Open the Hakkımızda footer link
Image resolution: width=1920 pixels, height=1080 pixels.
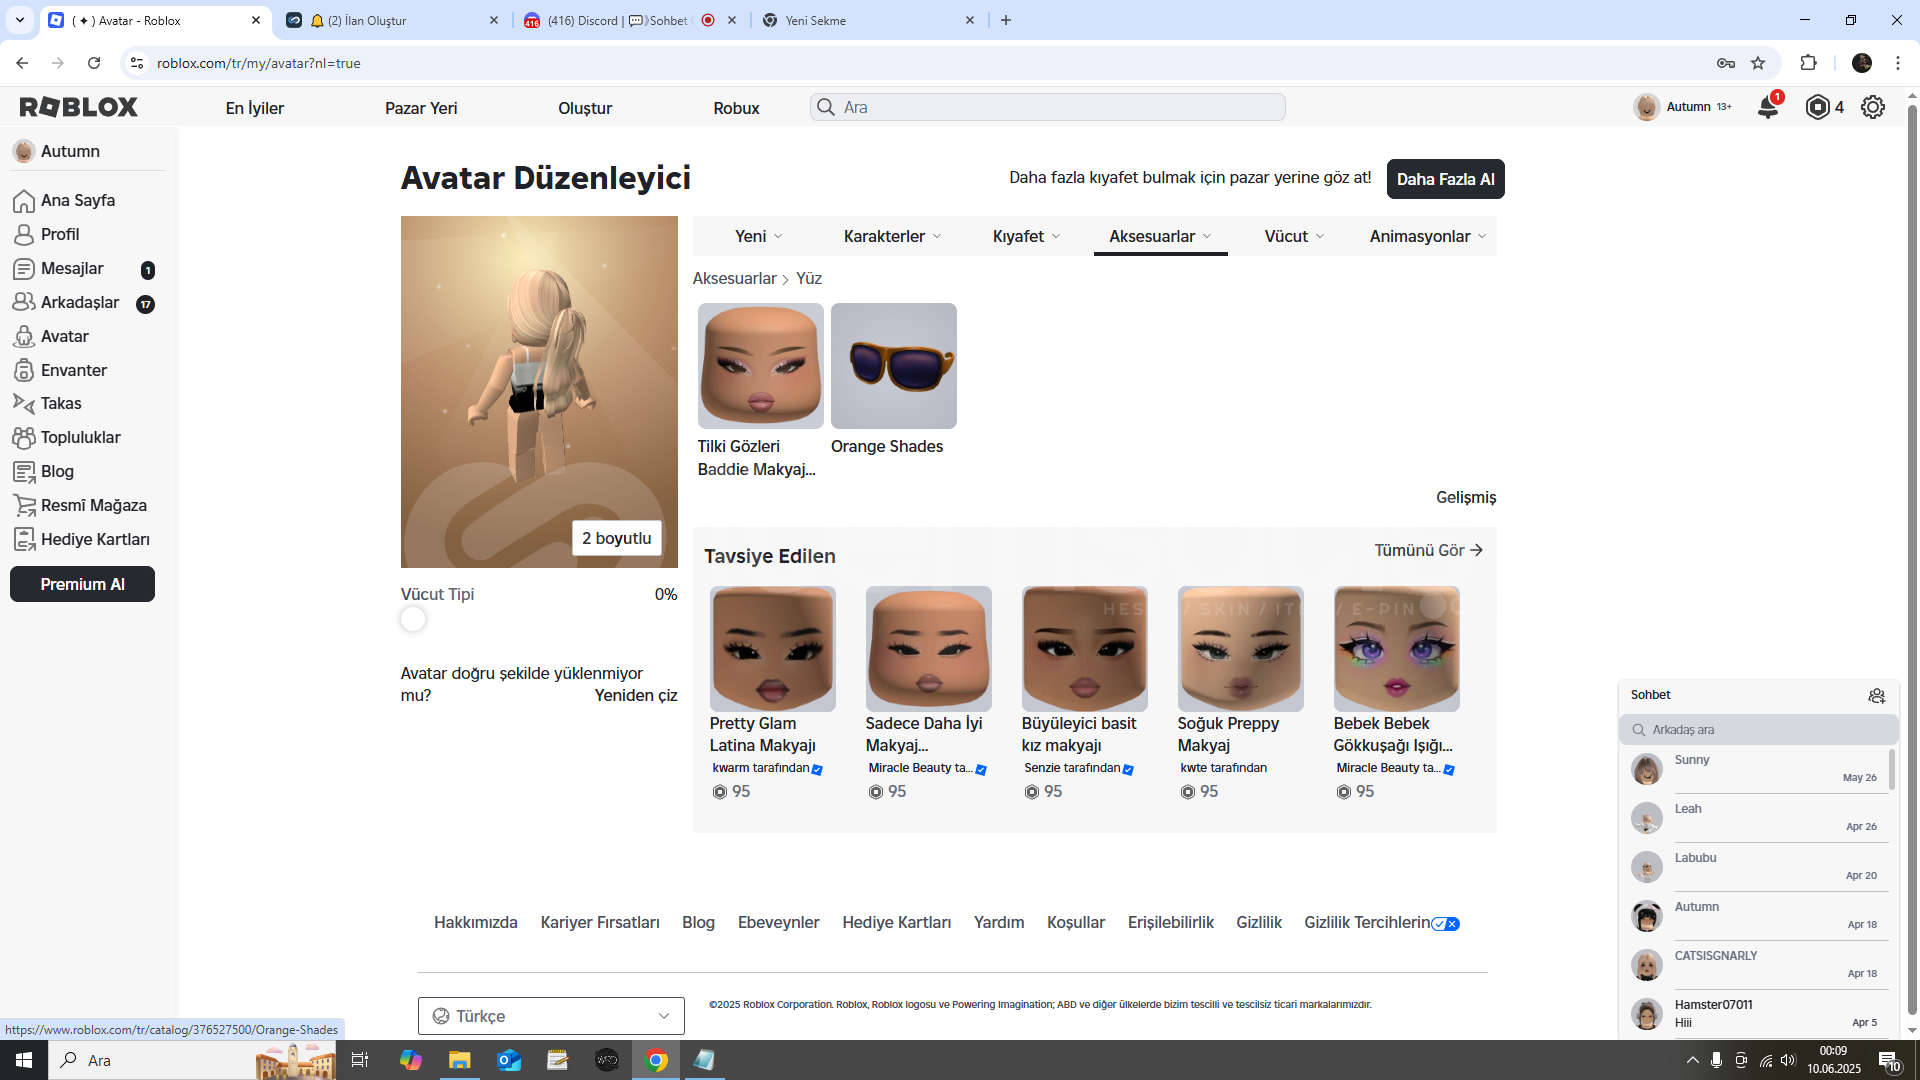click(x=475, y=923)
